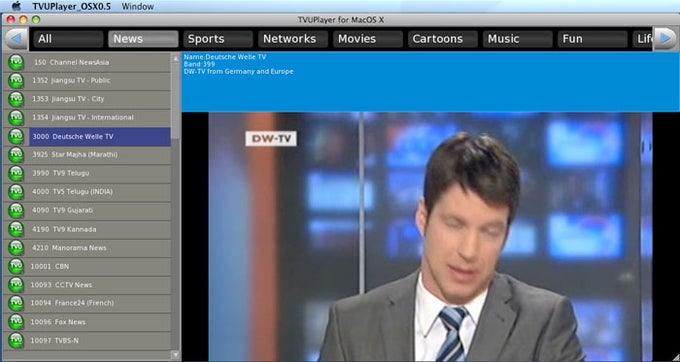Click the TVU icon beside Fox News
Image resolution: width=680 pixels, height=362 pixels.
(x=16, y=322)
